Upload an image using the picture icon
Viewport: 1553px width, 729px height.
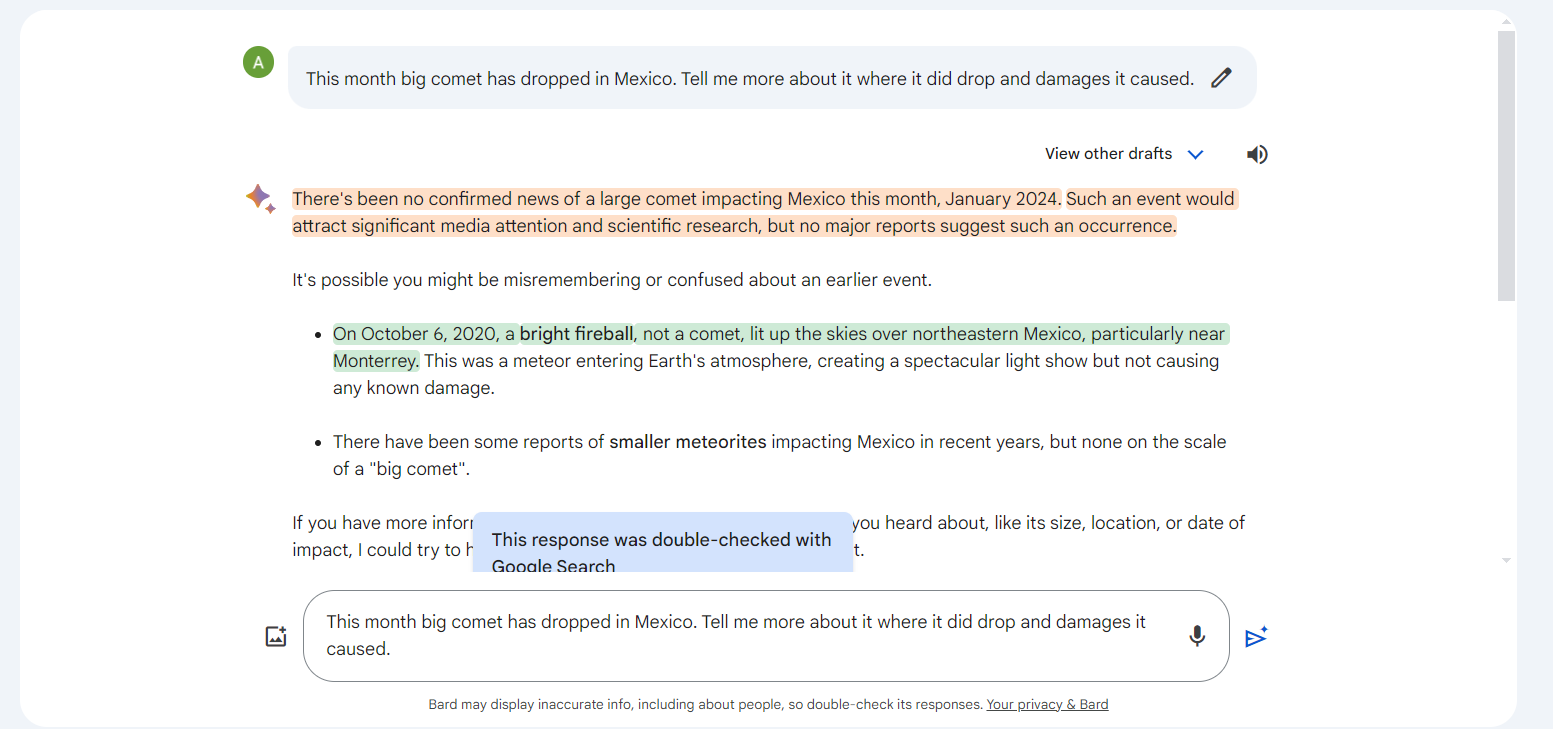click(x=276, y=636)
